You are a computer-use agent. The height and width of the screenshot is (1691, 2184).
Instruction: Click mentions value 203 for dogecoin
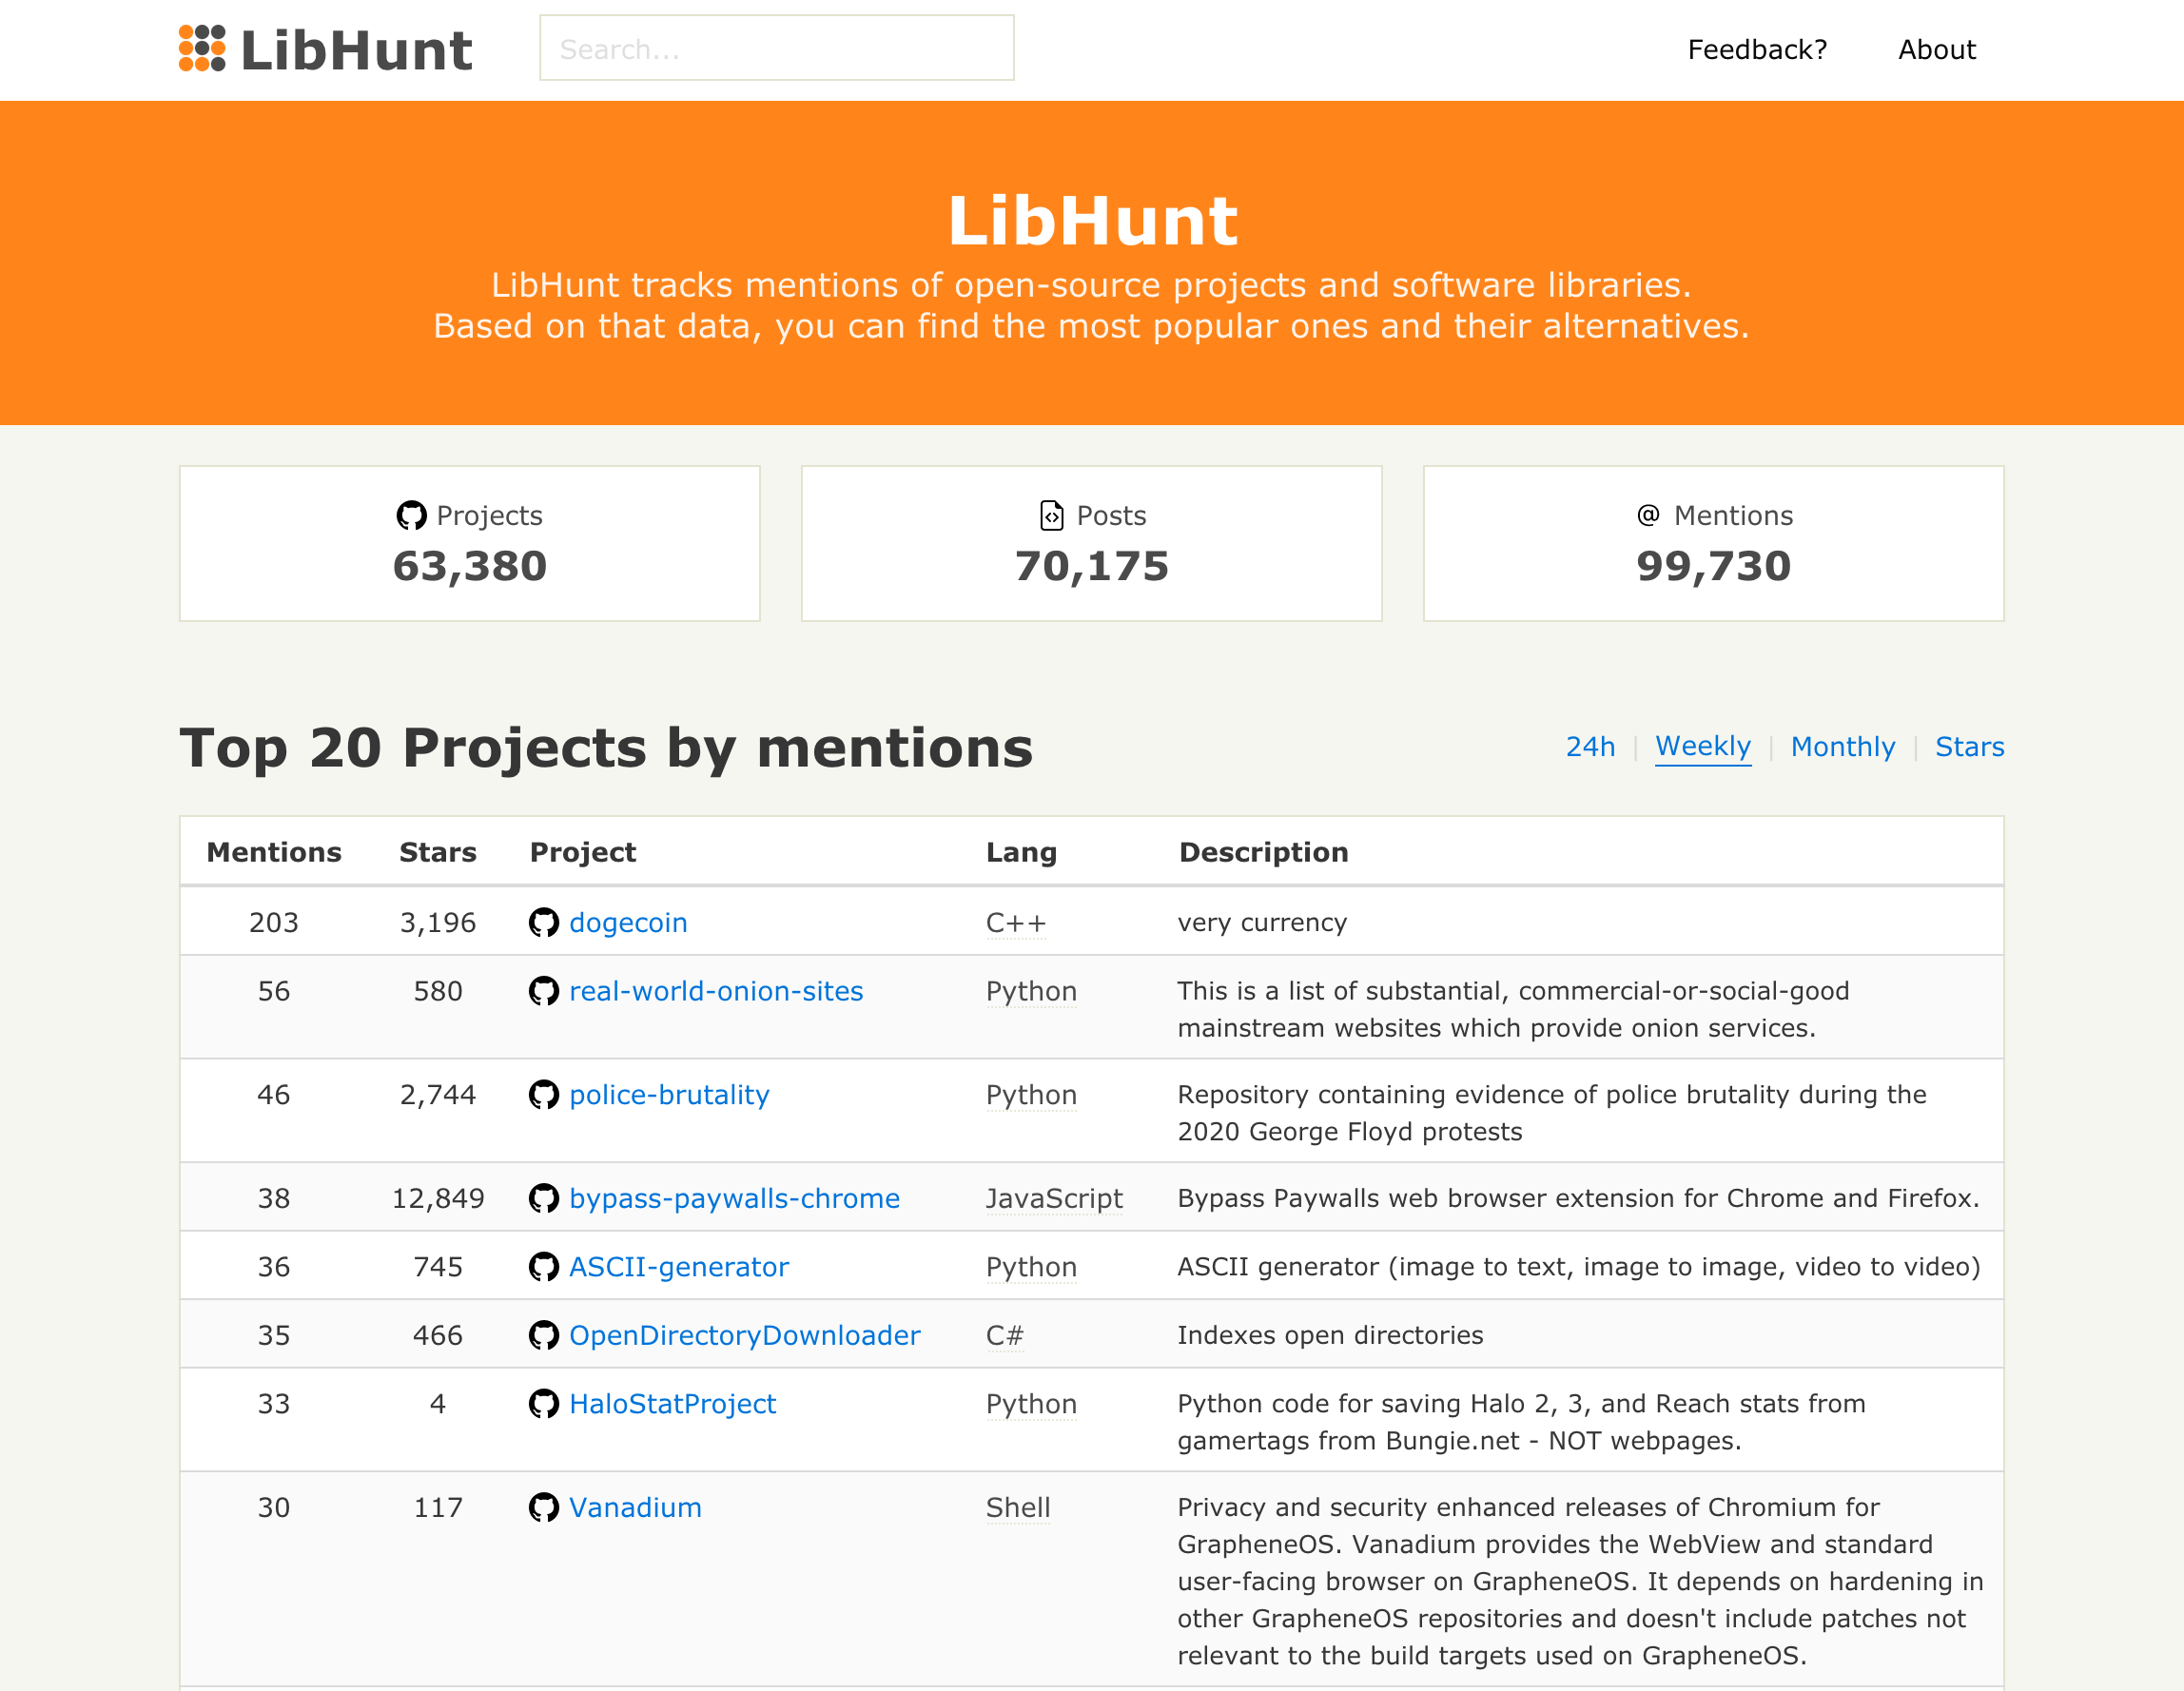274,922
